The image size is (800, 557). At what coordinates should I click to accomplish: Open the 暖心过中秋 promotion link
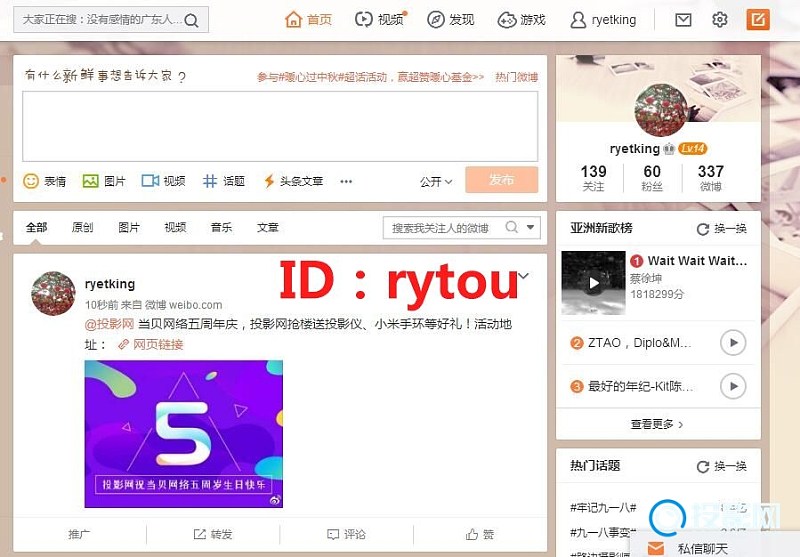[x=370, y=77]
